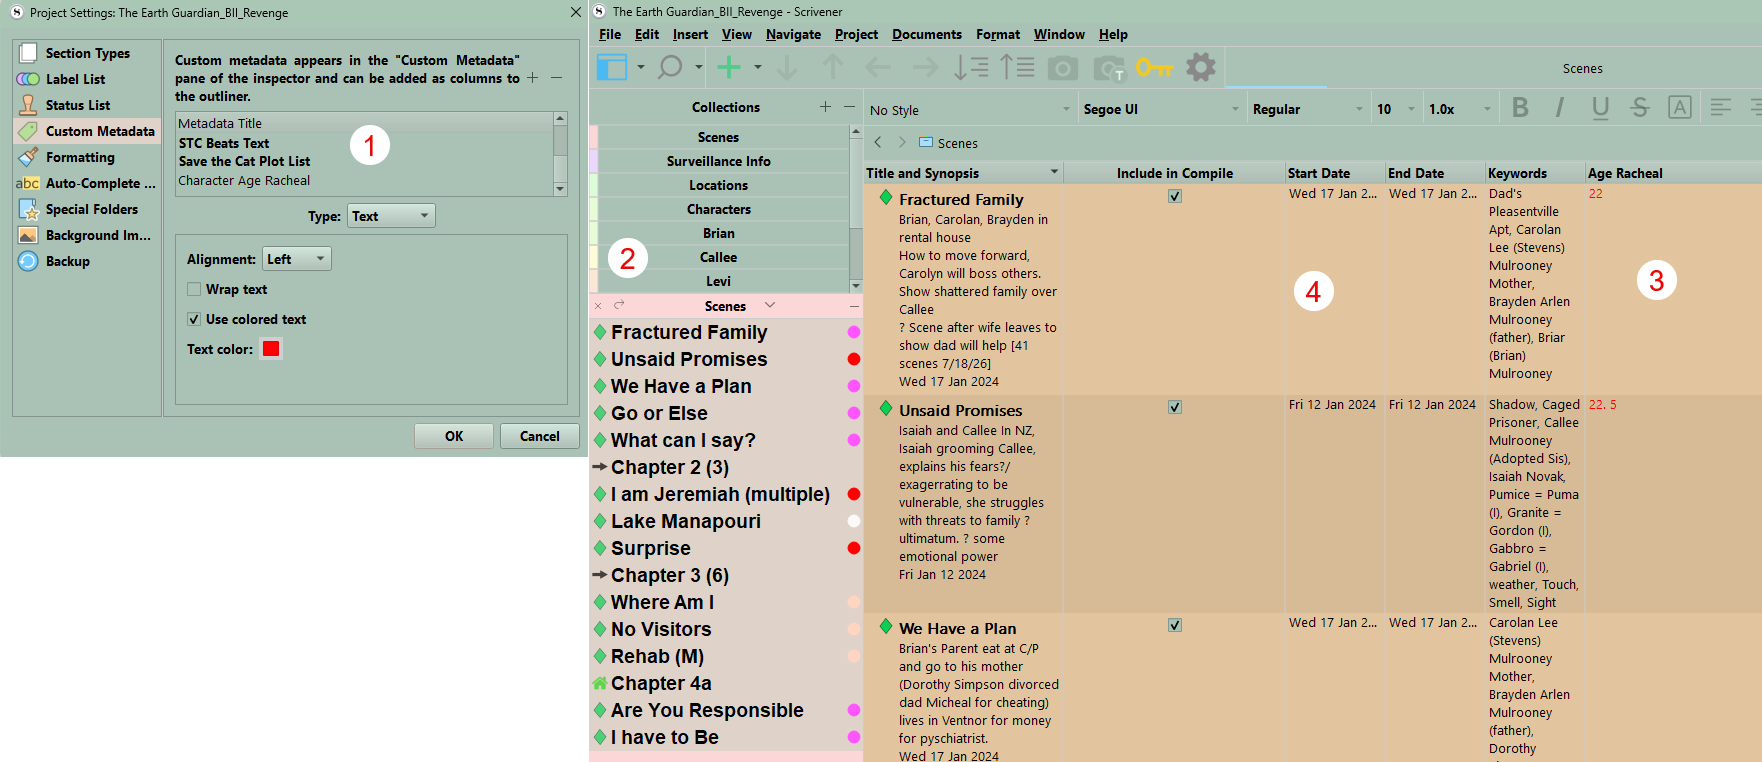The height and width of the screenshot is (762, 1762).
Task: Go forward in editor history
Action: pos(902,143)
